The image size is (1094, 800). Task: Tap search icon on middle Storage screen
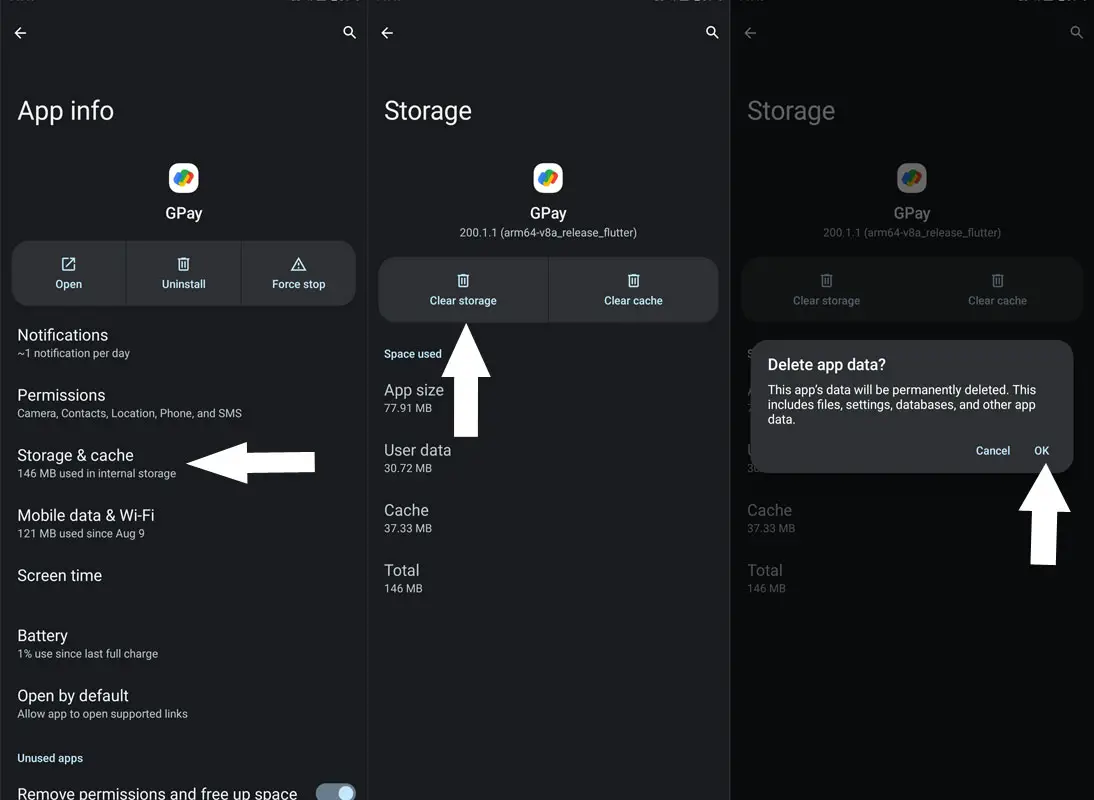click(712, 32)
